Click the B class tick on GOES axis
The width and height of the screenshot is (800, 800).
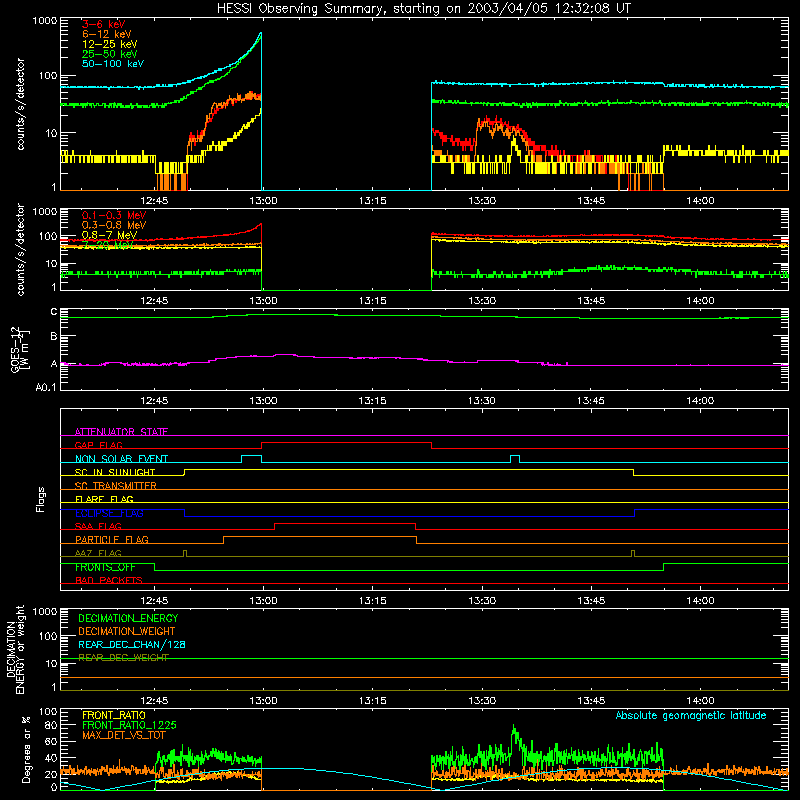point(54,336)
